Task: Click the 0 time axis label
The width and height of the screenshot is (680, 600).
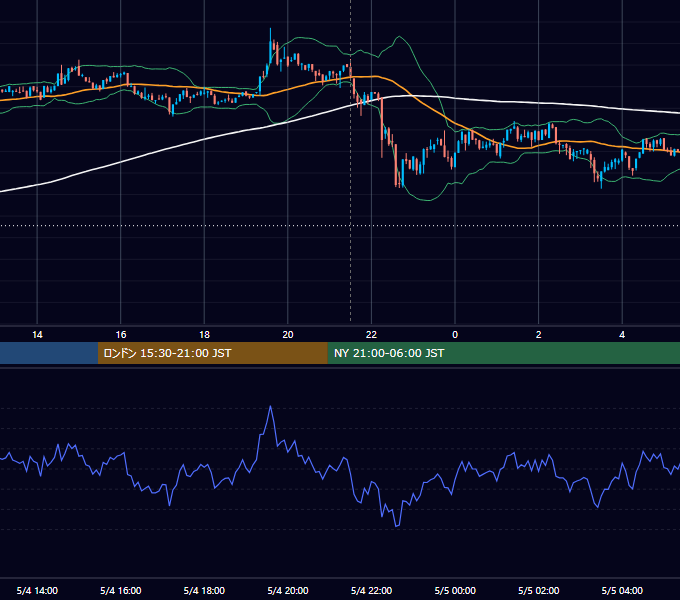Action: click(455, 335)
